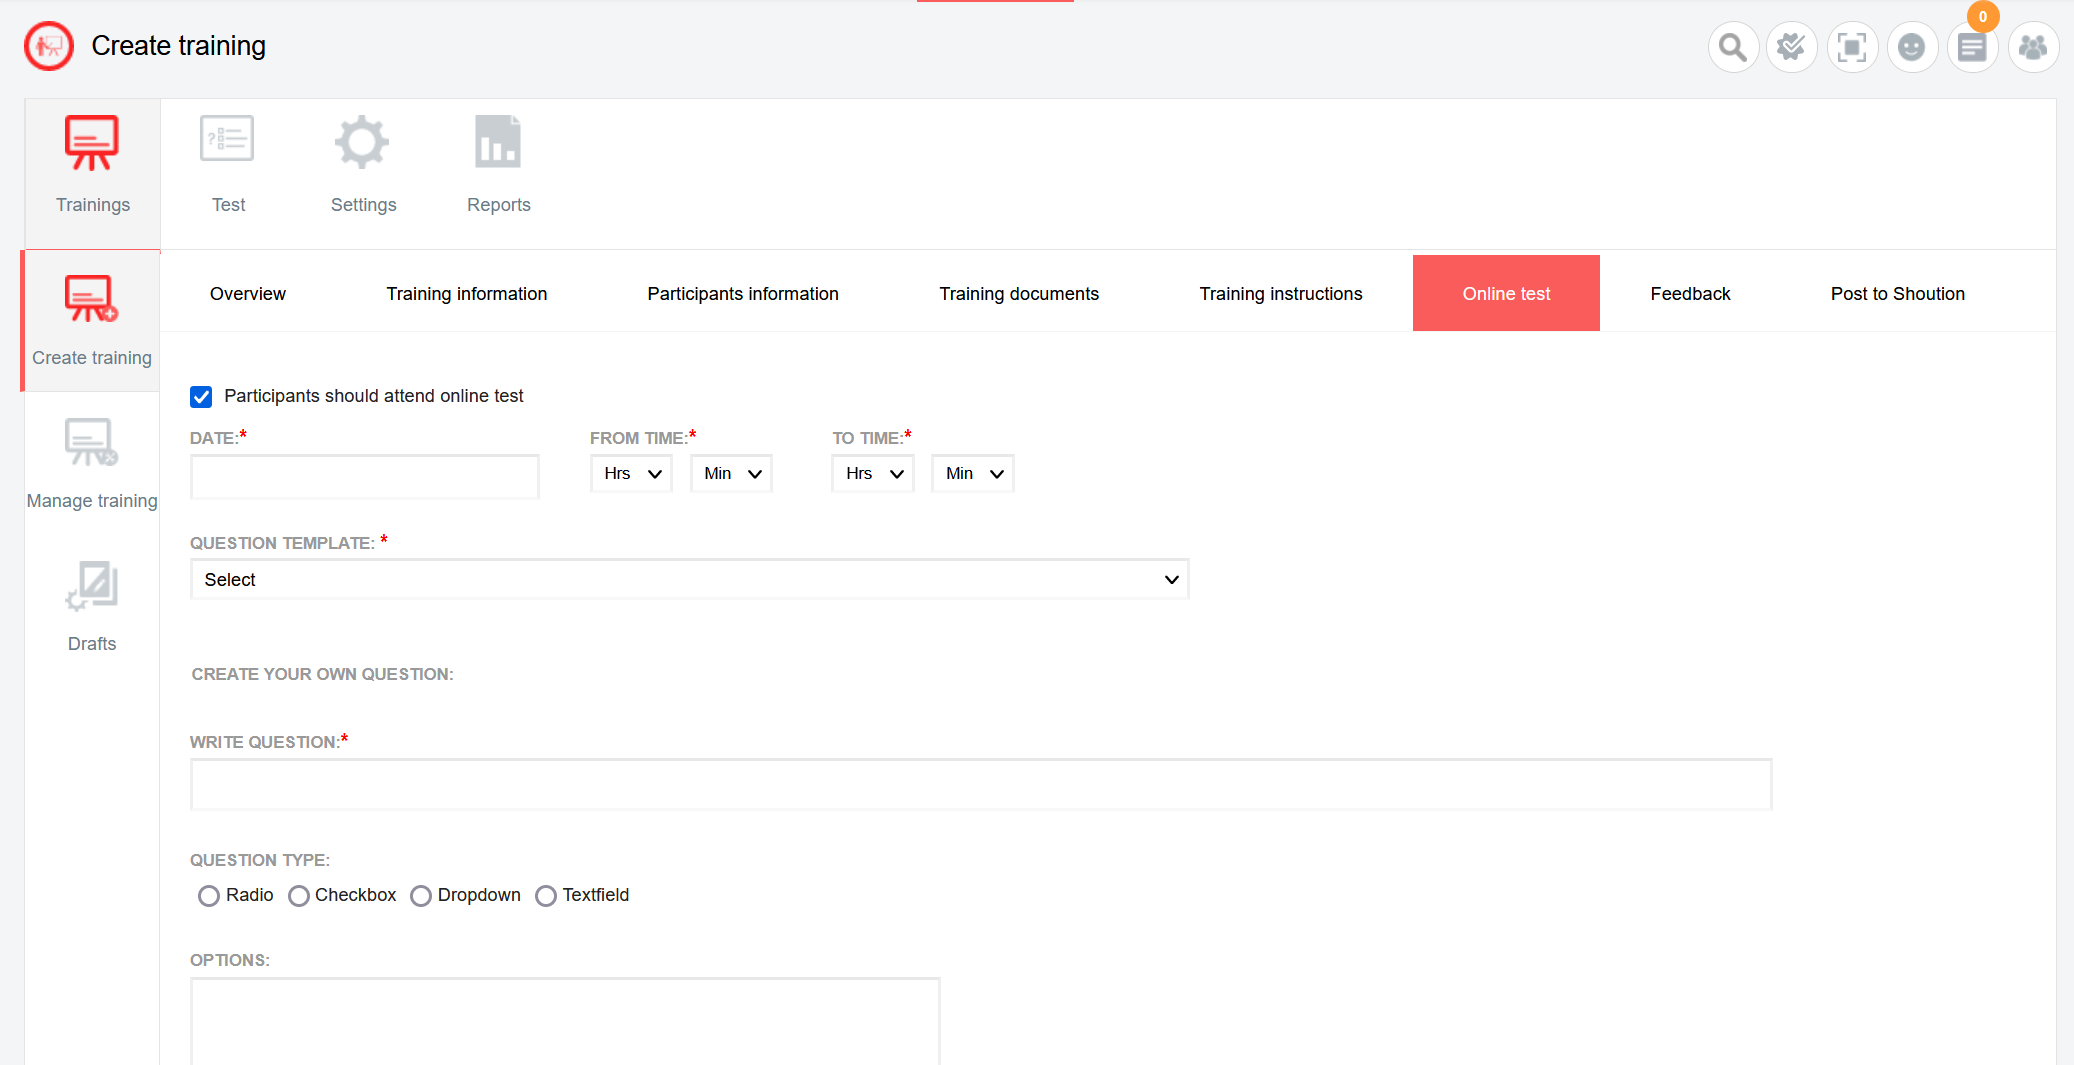Open the people group icon

[2033, 47]
